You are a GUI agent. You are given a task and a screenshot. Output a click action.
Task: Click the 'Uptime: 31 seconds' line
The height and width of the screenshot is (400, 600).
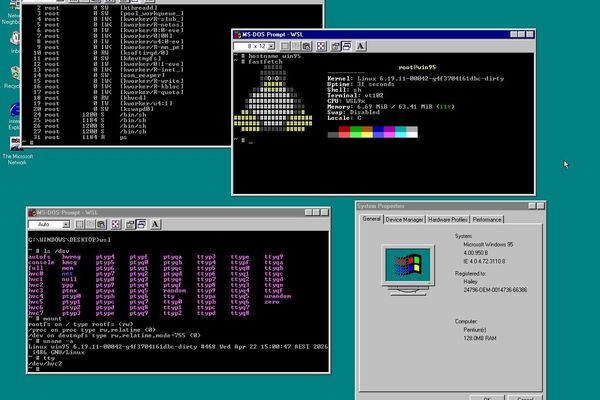[360, 84]
